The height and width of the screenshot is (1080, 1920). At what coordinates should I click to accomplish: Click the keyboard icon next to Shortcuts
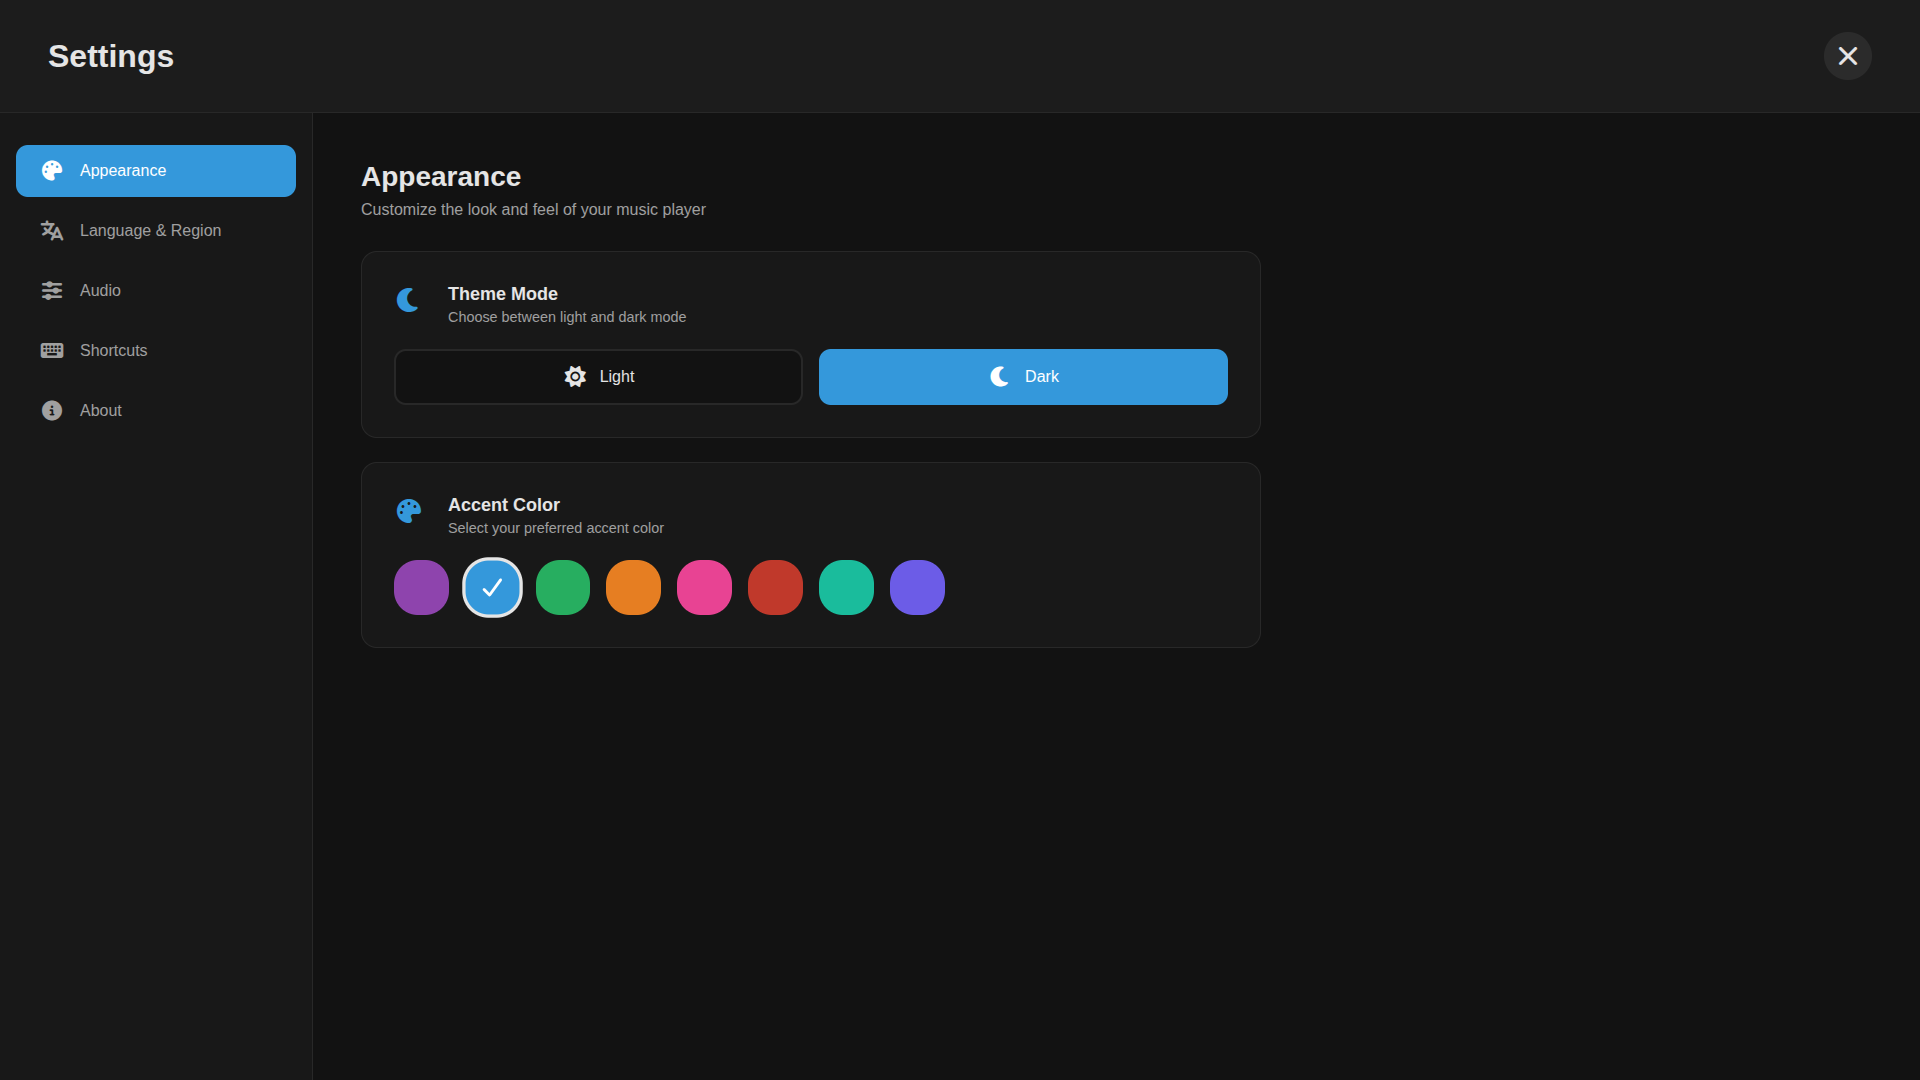click(x=52, y=350)
